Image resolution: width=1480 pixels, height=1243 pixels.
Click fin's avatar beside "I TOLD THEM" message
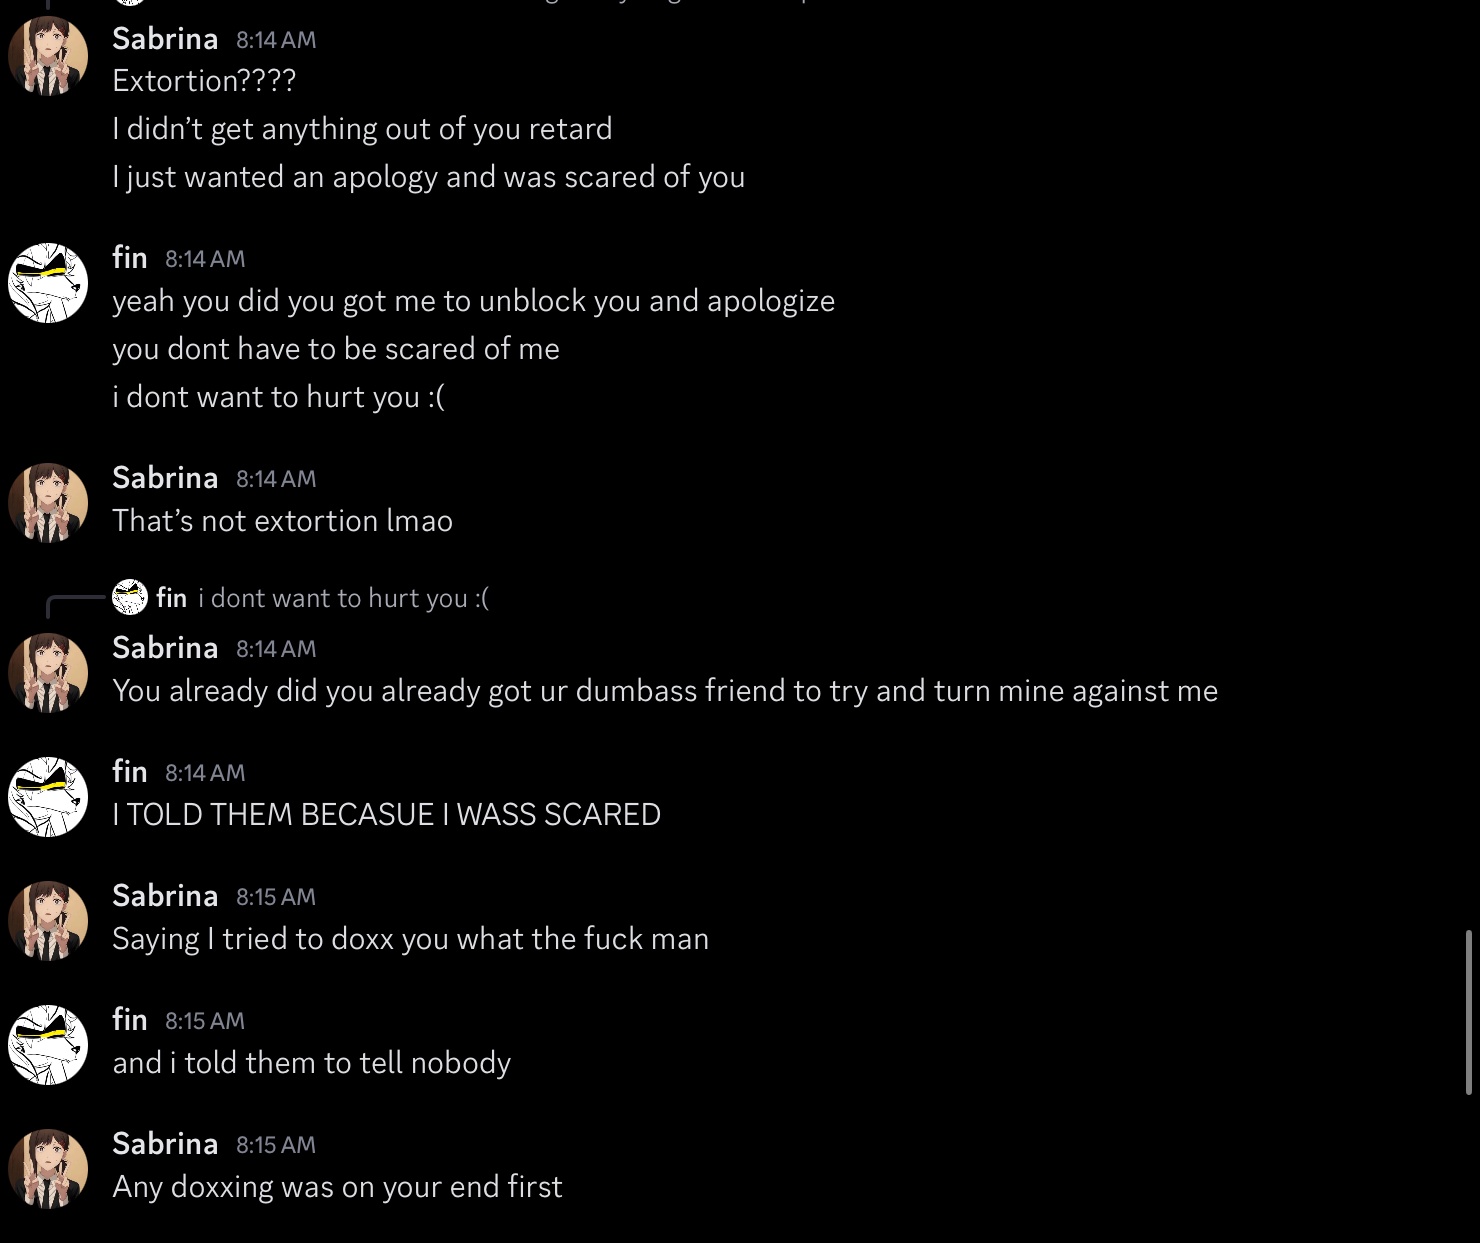point(48,797)
